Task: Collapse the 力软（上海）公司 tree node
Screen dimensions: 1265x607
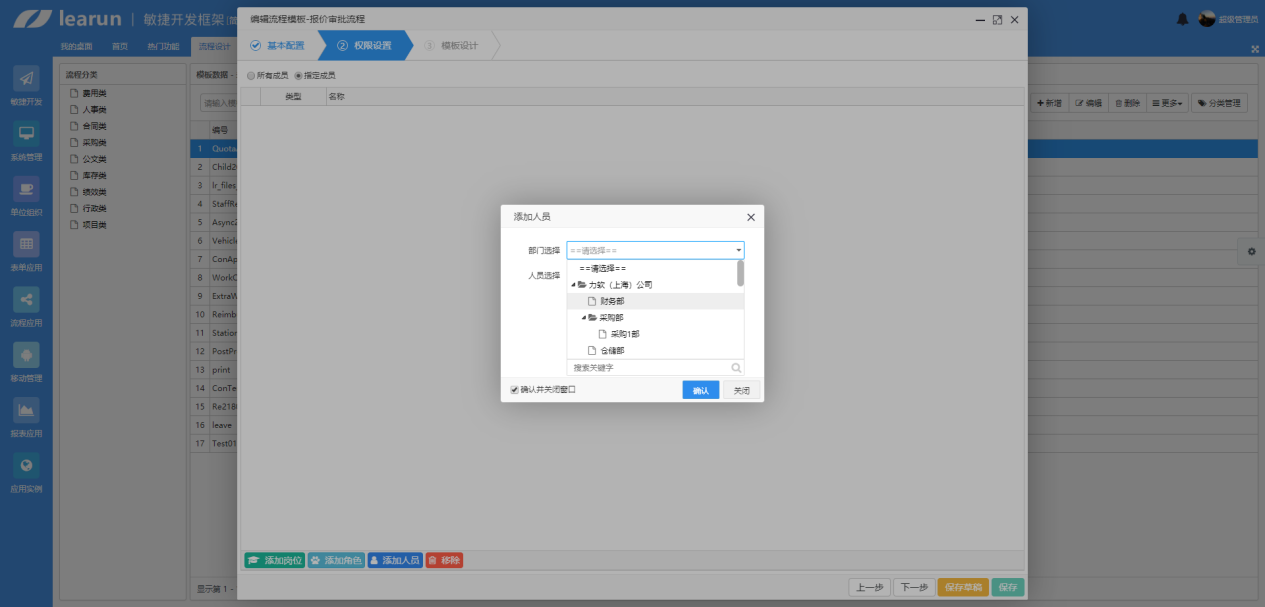Action: (x=573, y=285)
